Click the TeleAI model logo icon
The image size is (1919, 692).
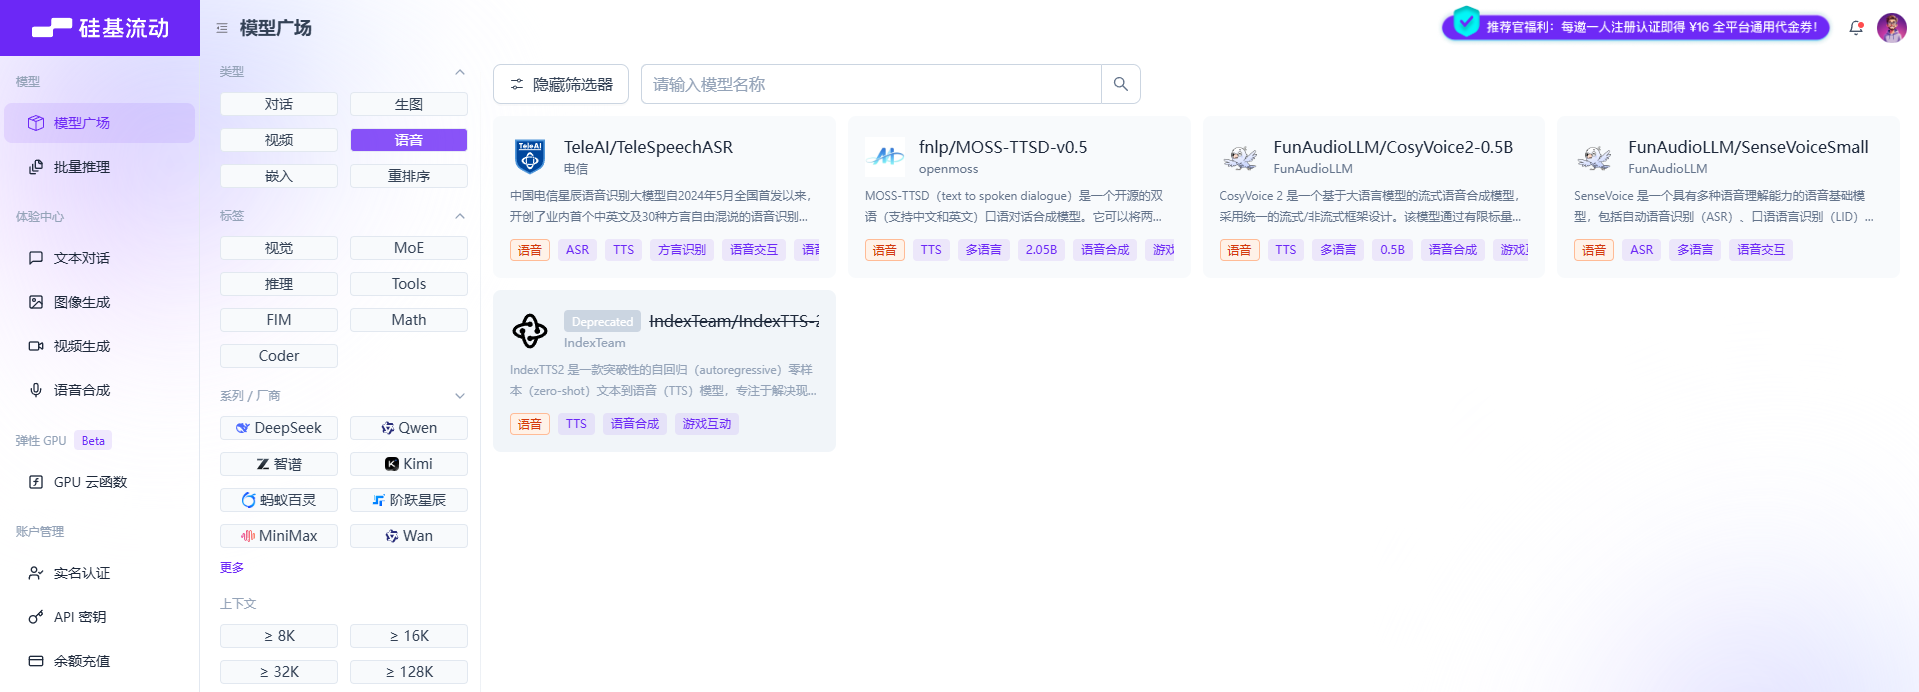coord(530,157)
